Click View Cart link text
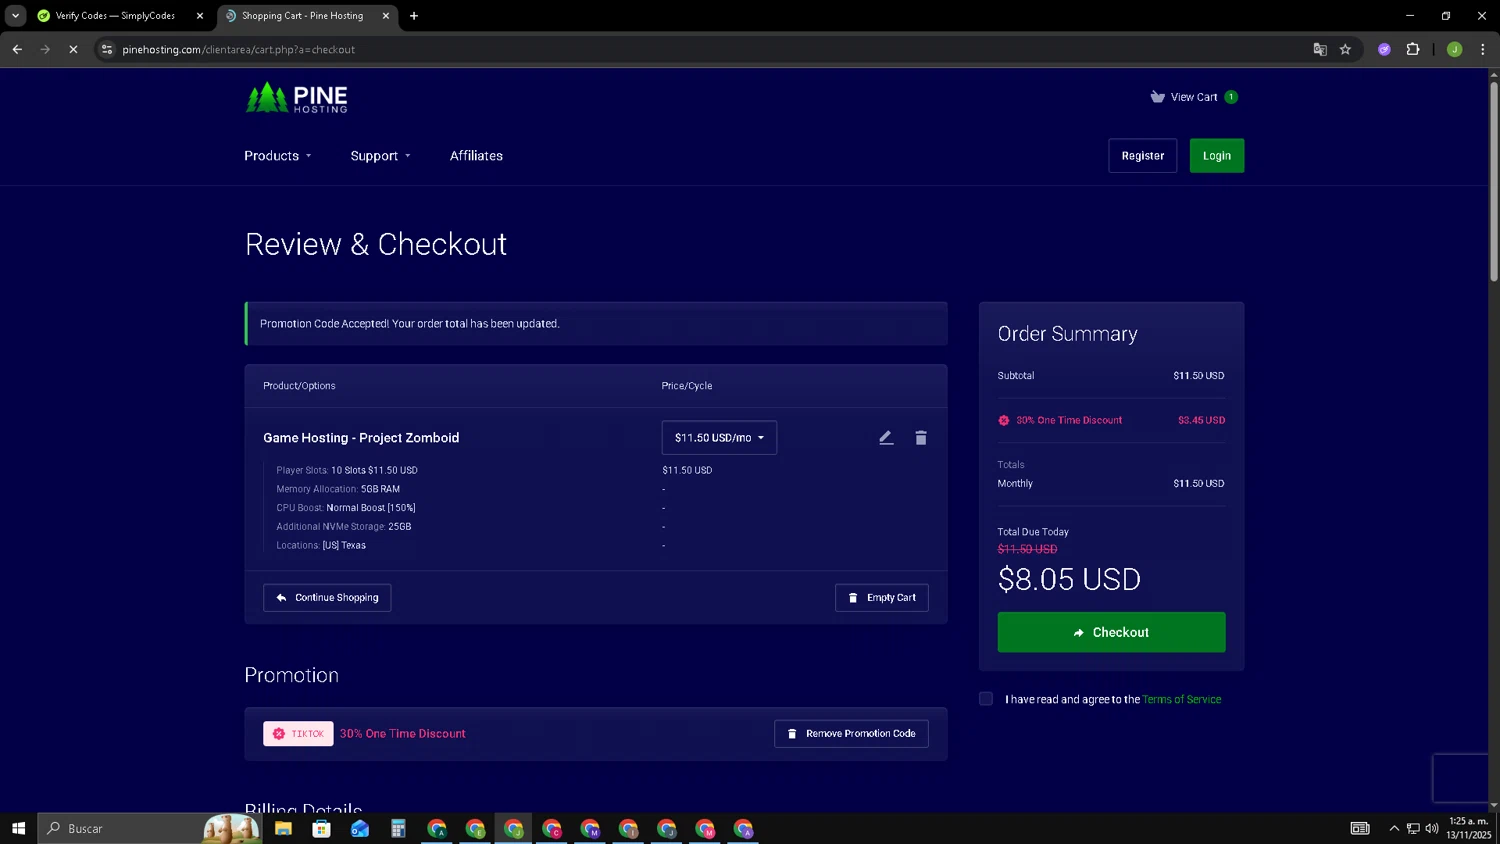The height and width of the screenshot is (844, 1500). pyautogui.click(x=1194, y=97)
